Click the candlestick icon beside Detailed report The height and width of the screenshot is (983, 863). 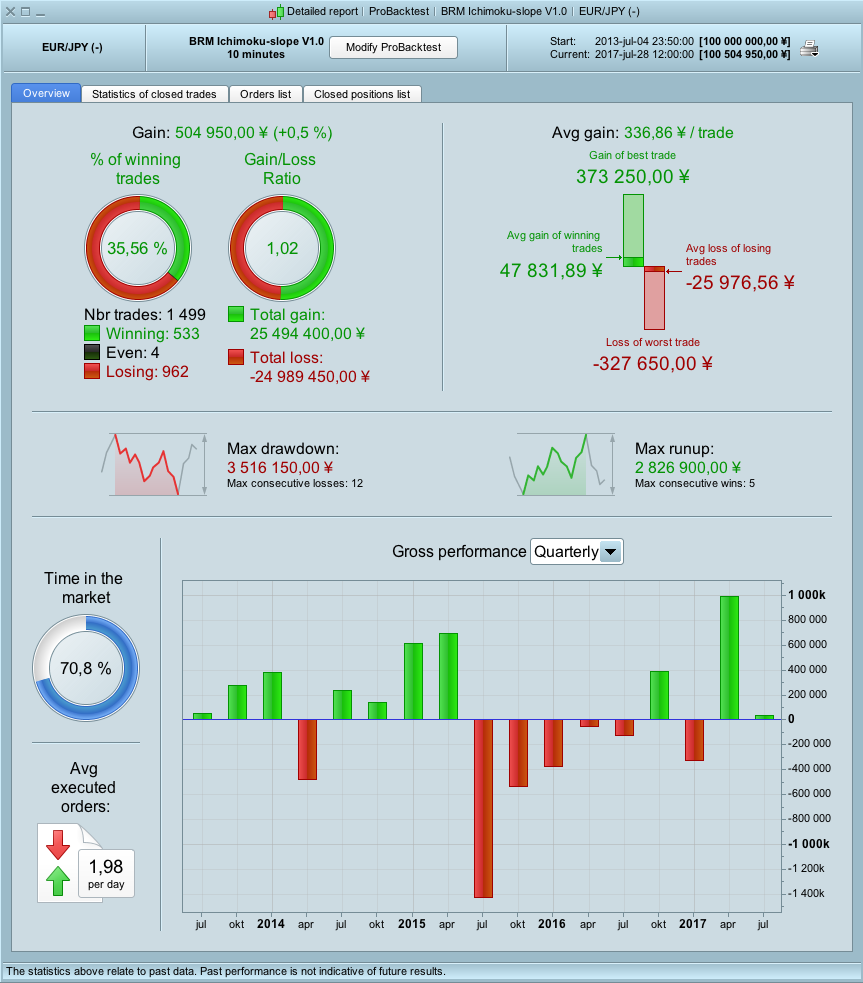tap(276, 11)
